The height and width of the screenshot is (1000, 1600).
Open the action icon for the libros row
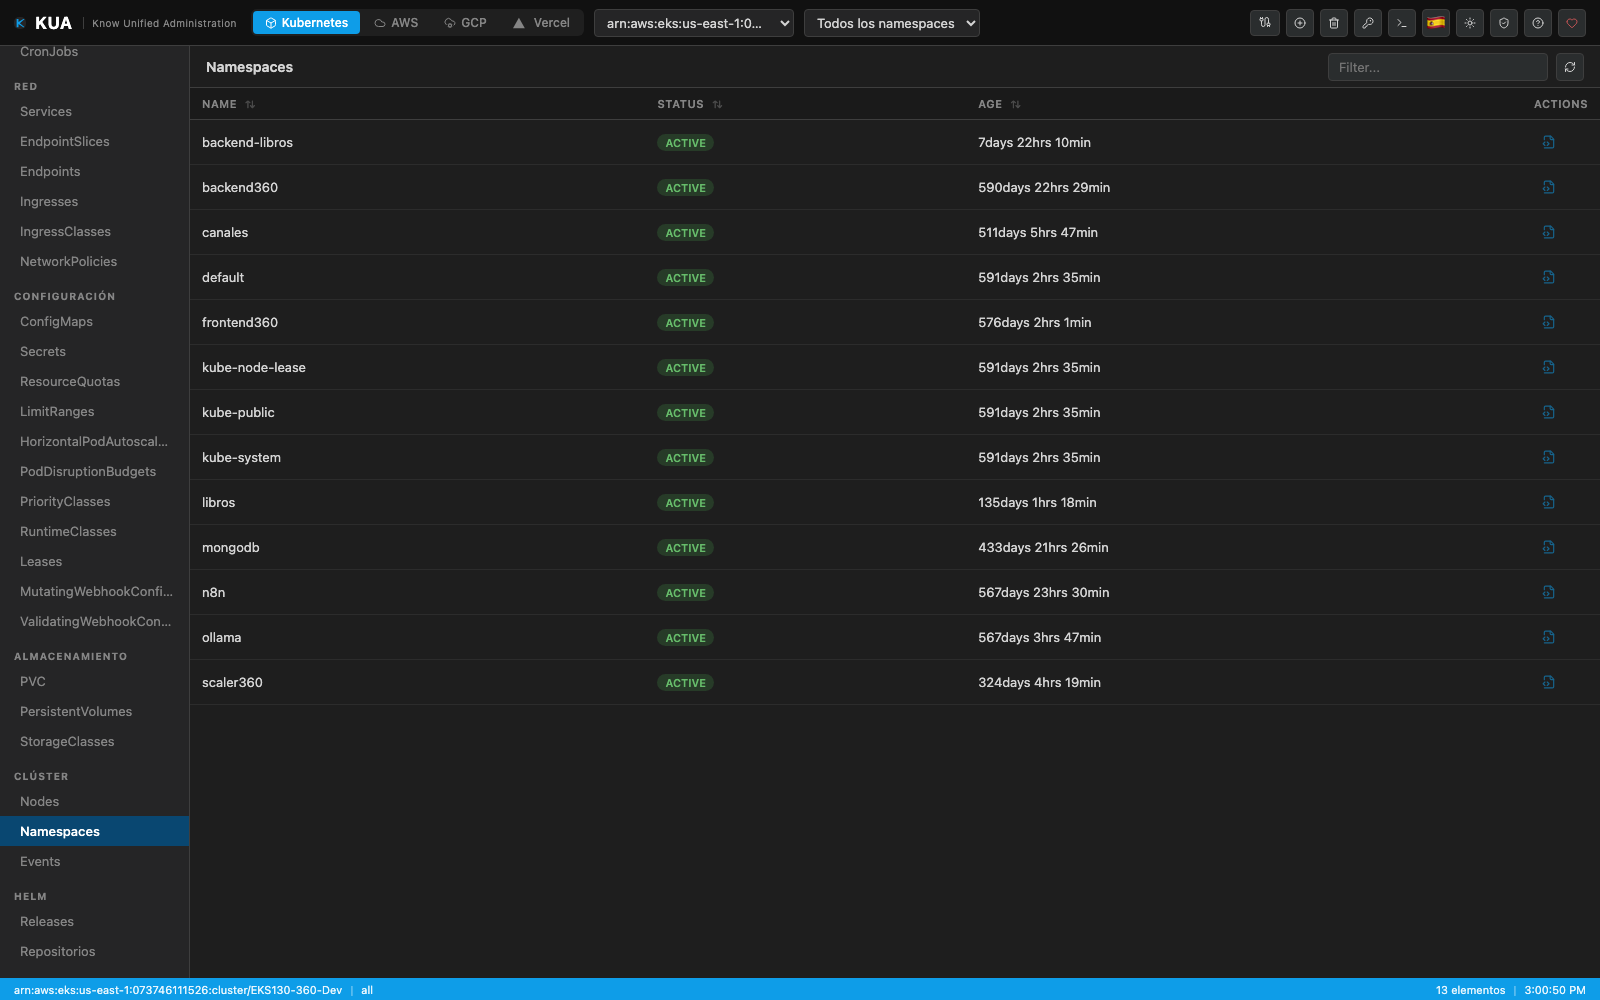(1548, 502)
